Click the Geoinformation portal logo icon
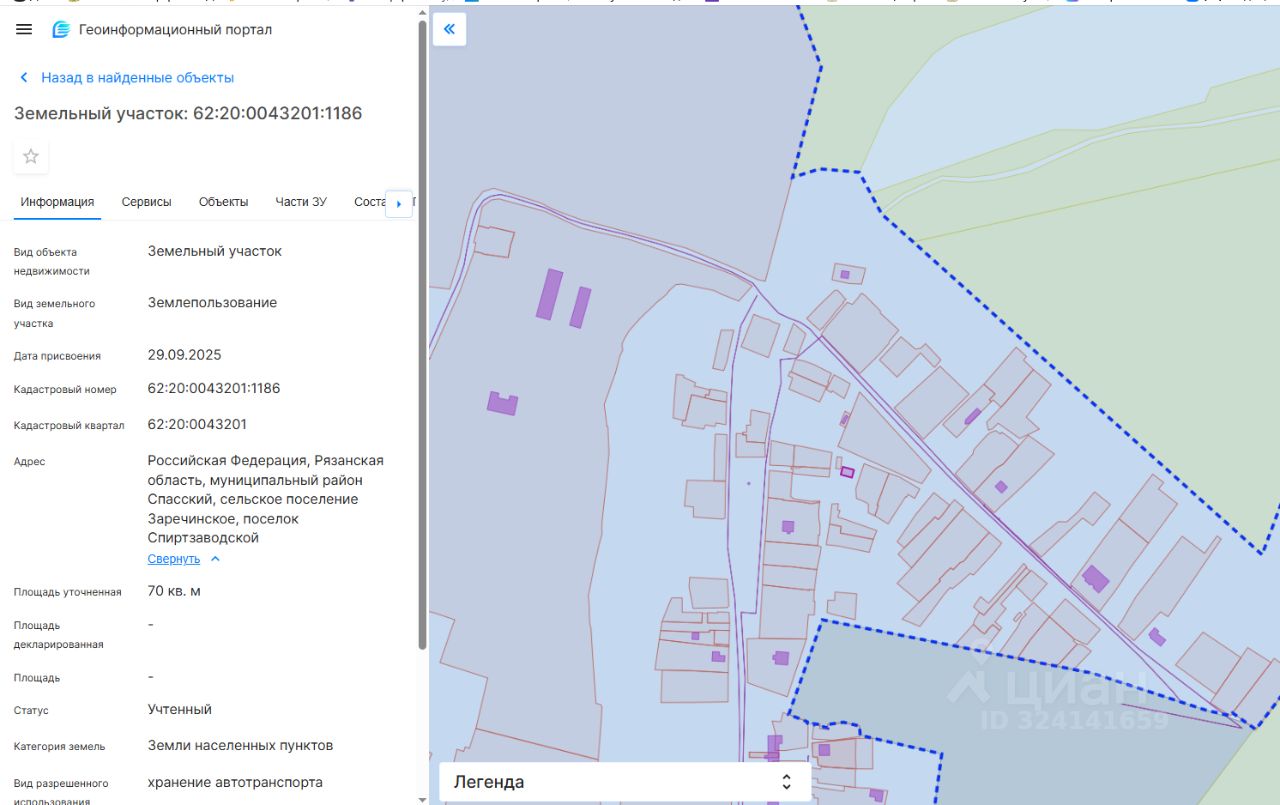 coord(62,30)
